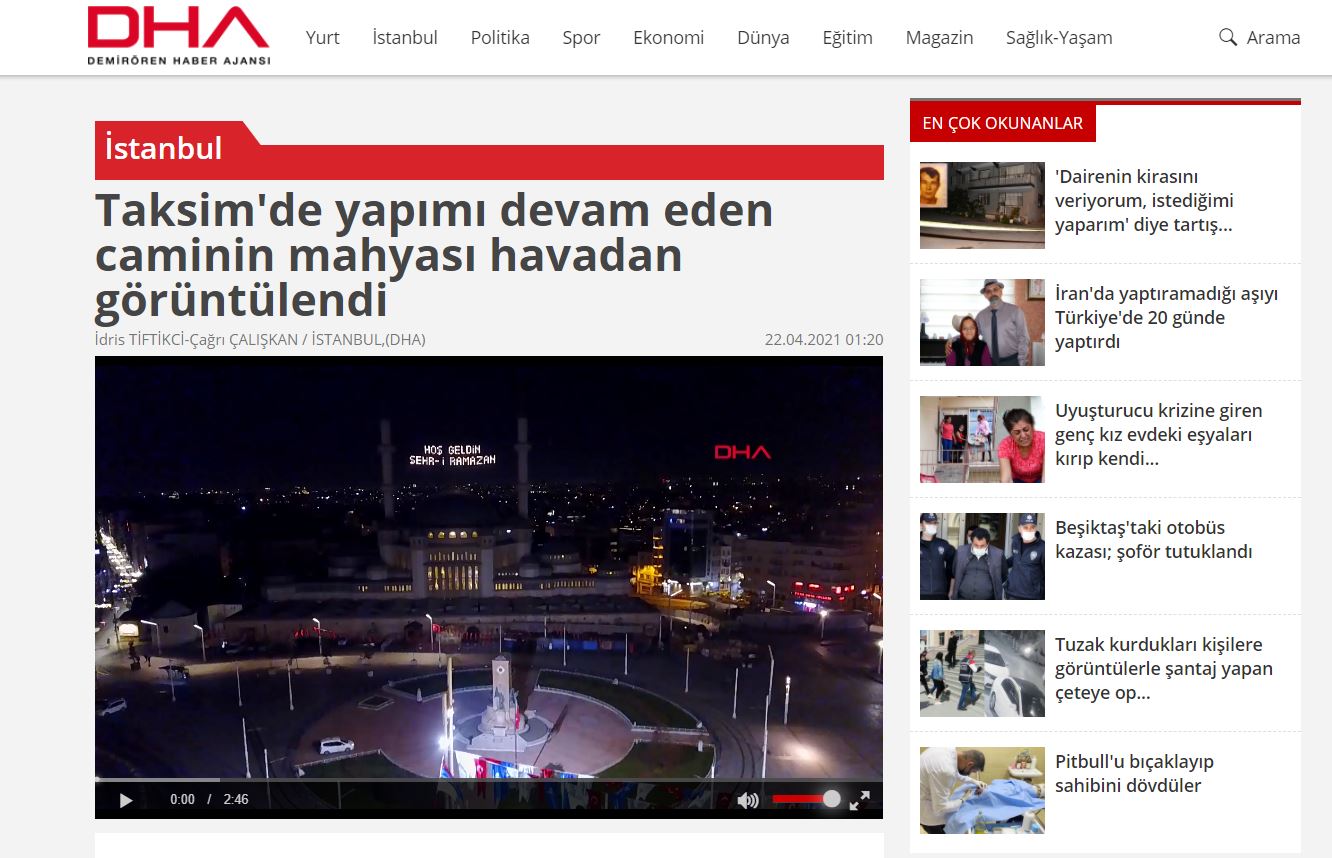1332x858 pixels.
Task: Open the Politika section
Action: [x=500, y=38]
